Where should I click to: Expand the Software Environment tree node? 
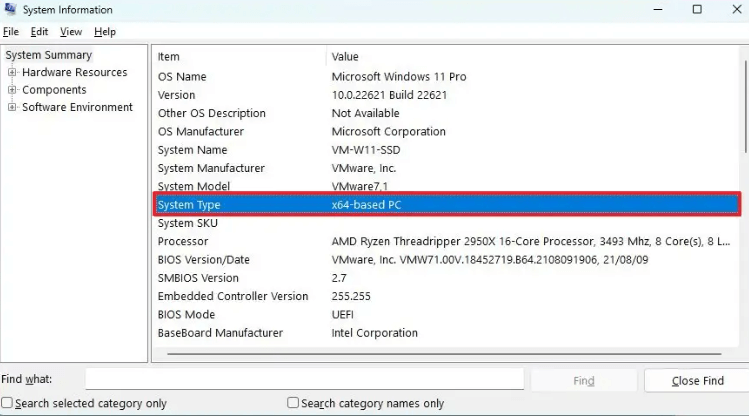pyautogui.click(x=12, y=107)
